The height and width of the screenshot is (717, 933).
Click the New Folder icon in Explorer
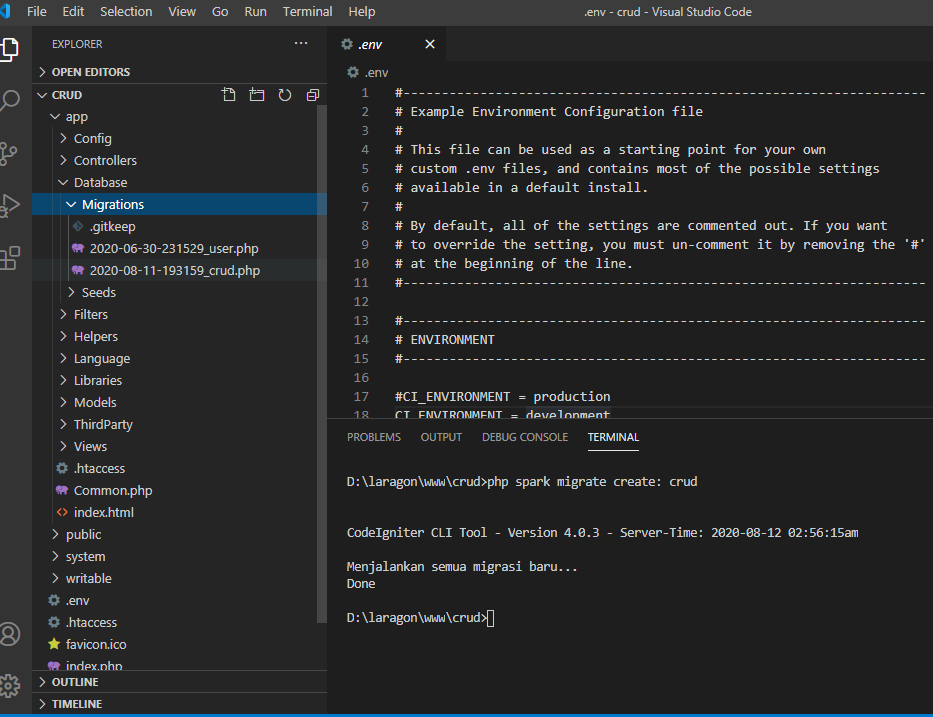[x=256, y=94]
